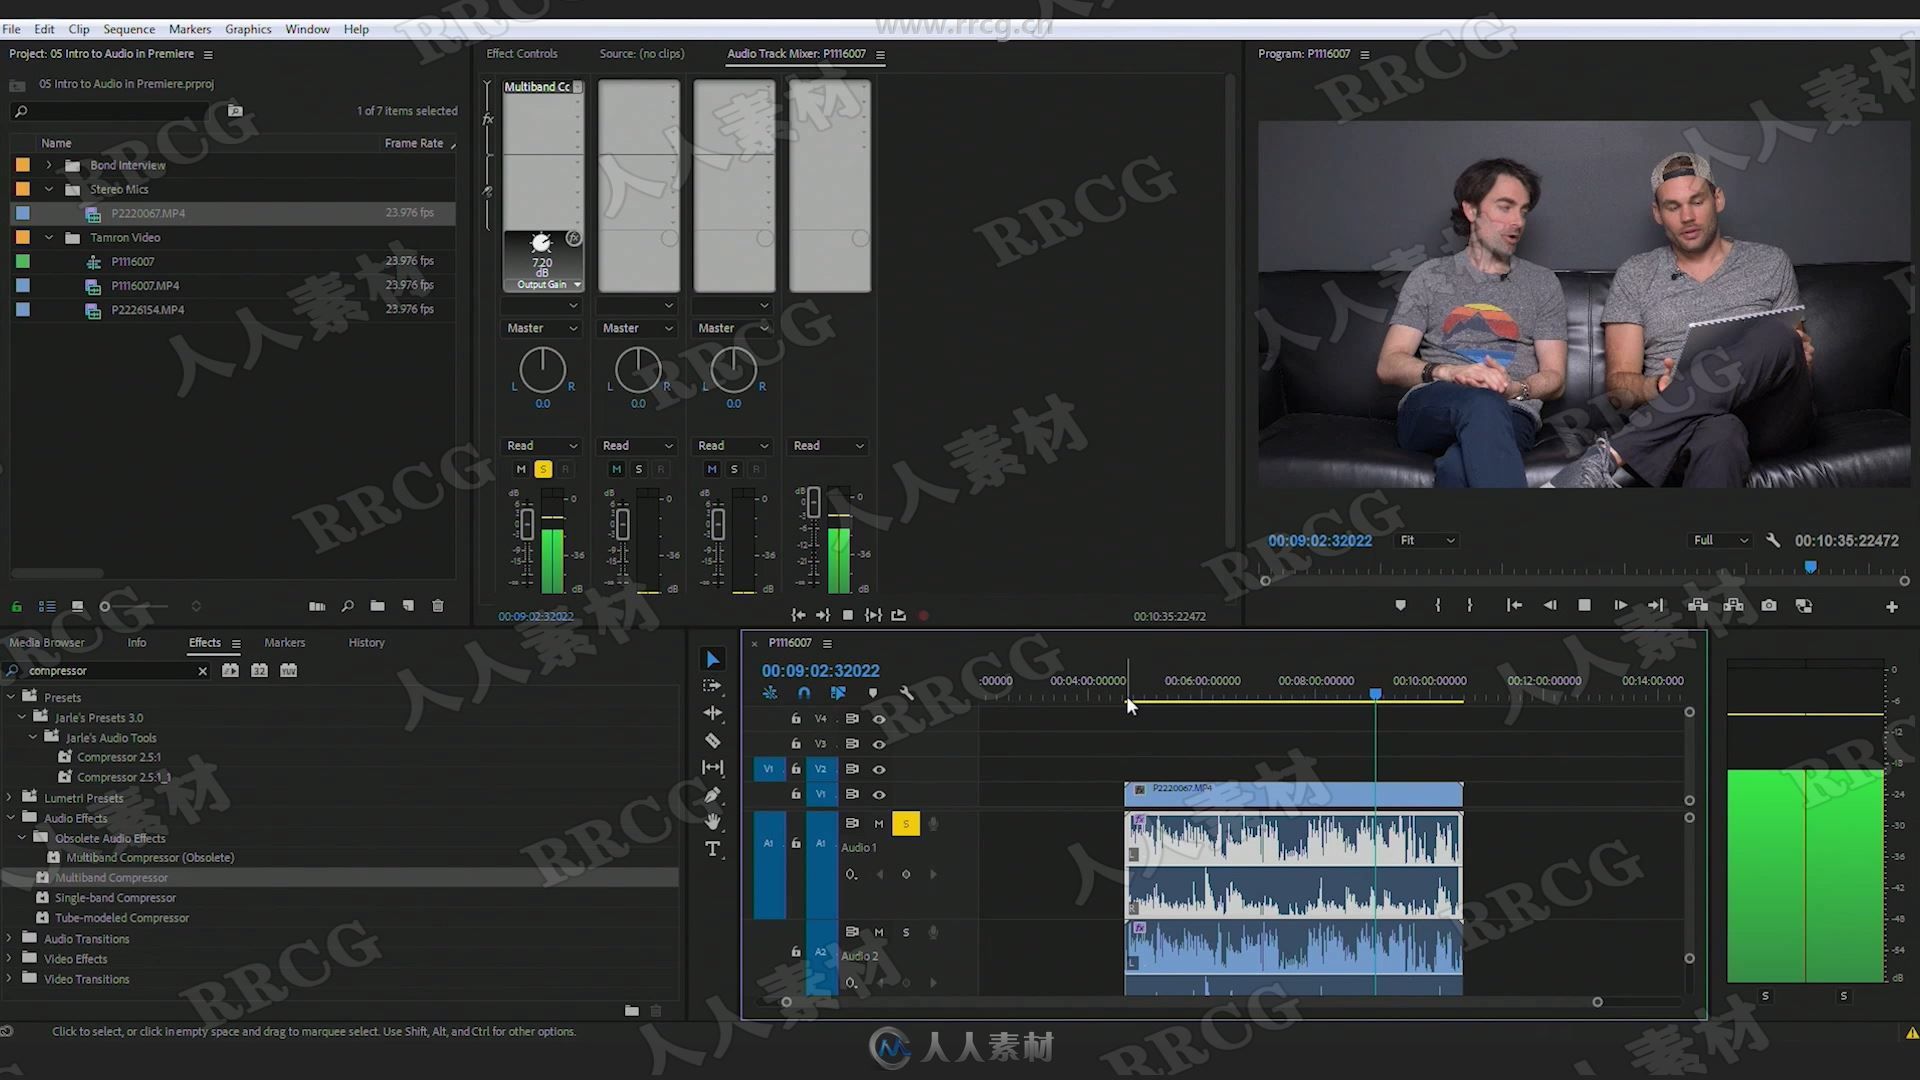Click Program monitor button editor plus

click(1891, 607)
